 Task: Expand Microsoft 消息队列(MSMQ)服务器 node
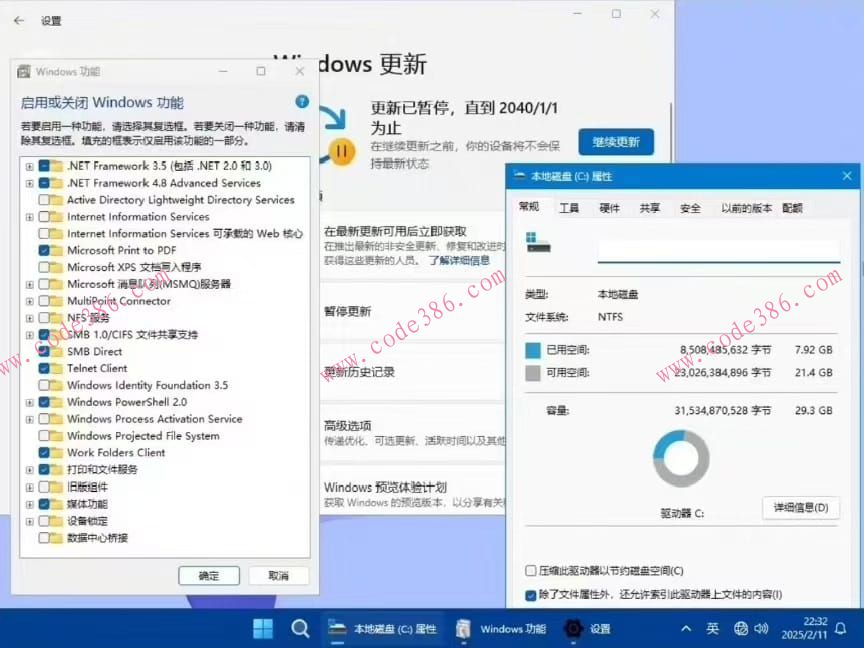[30, 284]
